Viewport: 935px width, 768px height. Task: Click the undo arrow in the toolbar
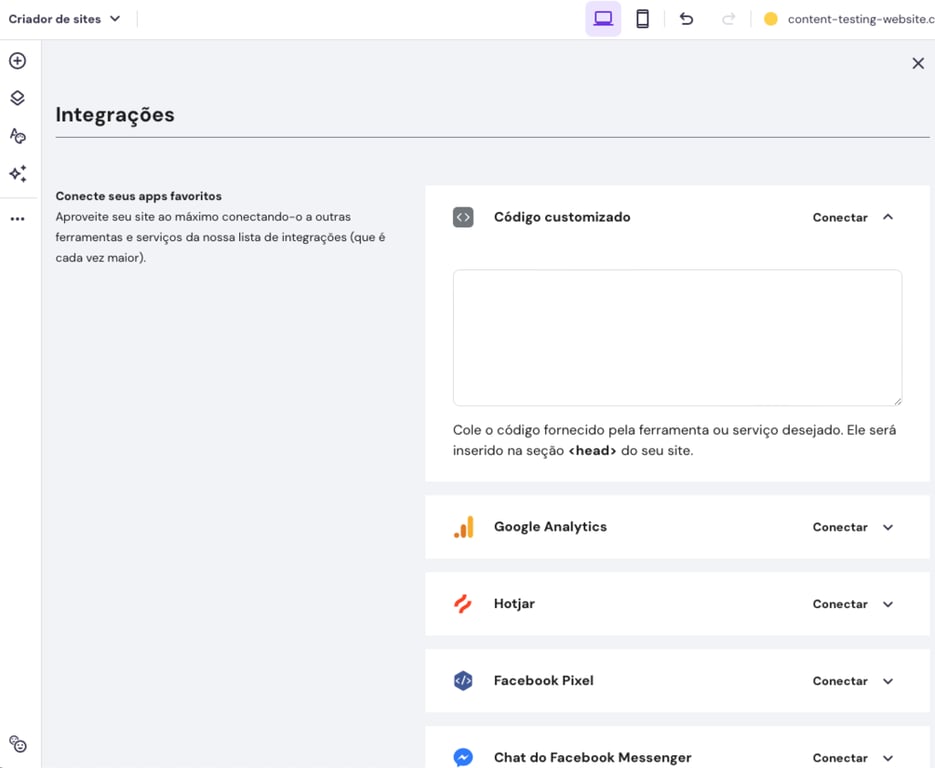tap(686, 18)
